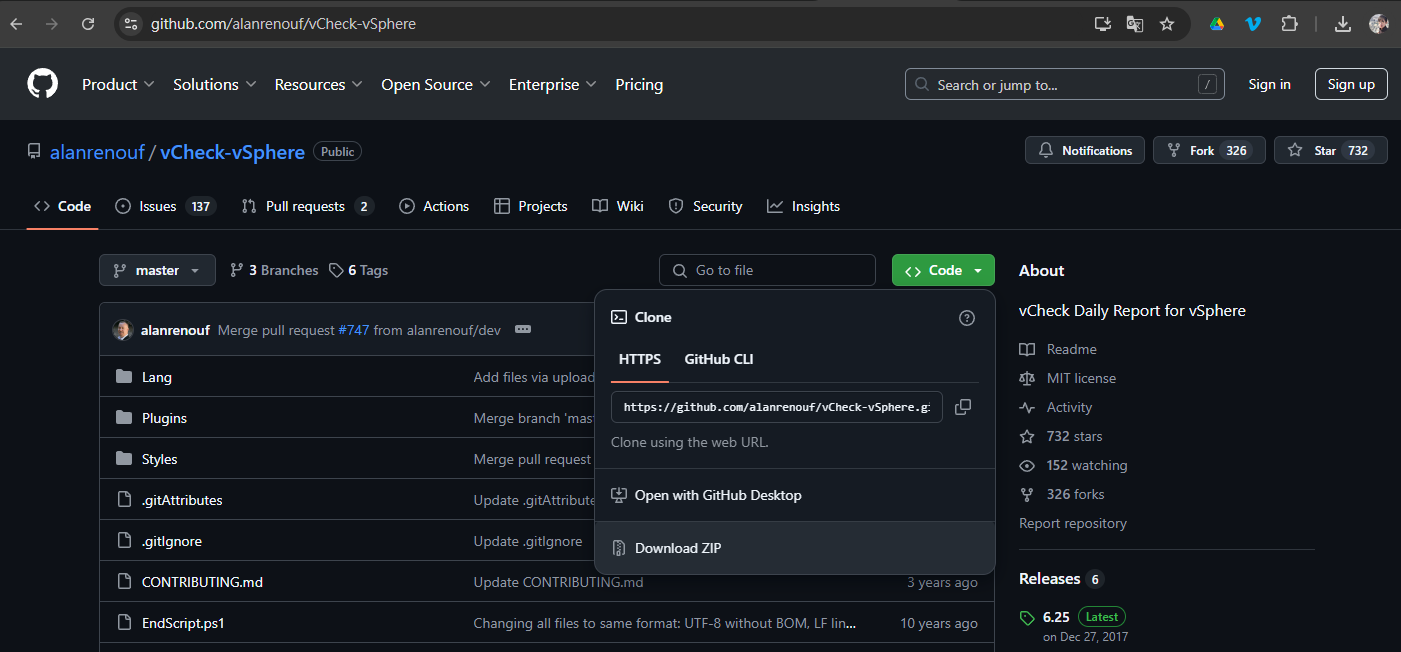Image resolution: width=1401 pixels, height=652 pixels.
Task: Fork the repository with Fork button
Action: pyautogui.click(x=1209, y=150)
